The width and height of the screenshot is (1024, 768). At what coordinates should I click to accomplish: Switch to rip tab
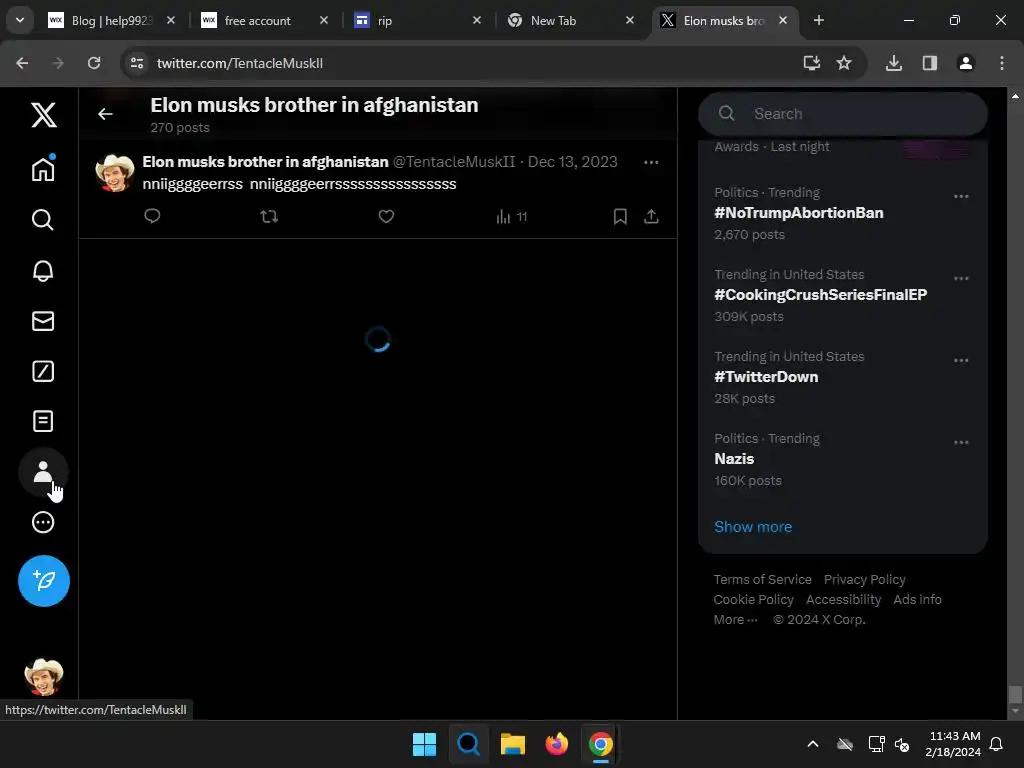418,21
